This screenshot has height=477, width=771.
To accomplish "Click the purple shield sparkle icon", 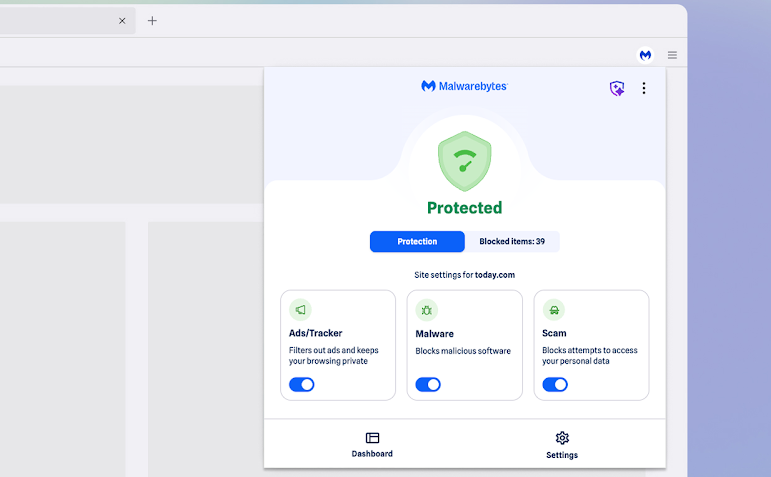I will tap(617, 89).
